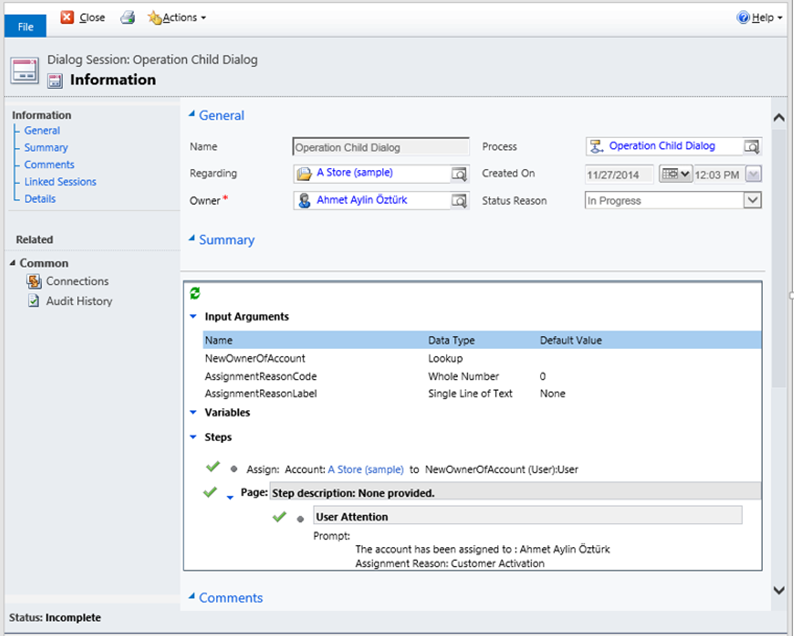Click the green checkmark beside Assign step
The image size is (794, 636).
click(213, 466)
